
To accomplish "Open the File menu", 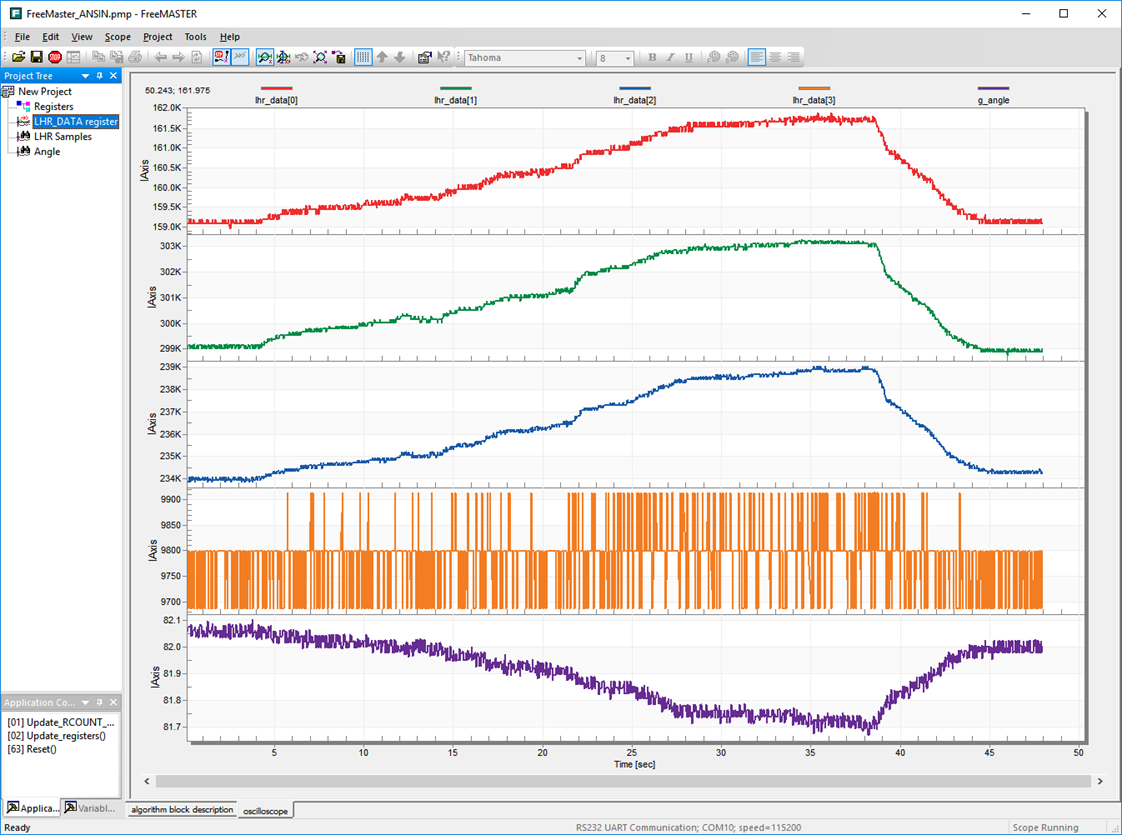I will pos(22,36).
